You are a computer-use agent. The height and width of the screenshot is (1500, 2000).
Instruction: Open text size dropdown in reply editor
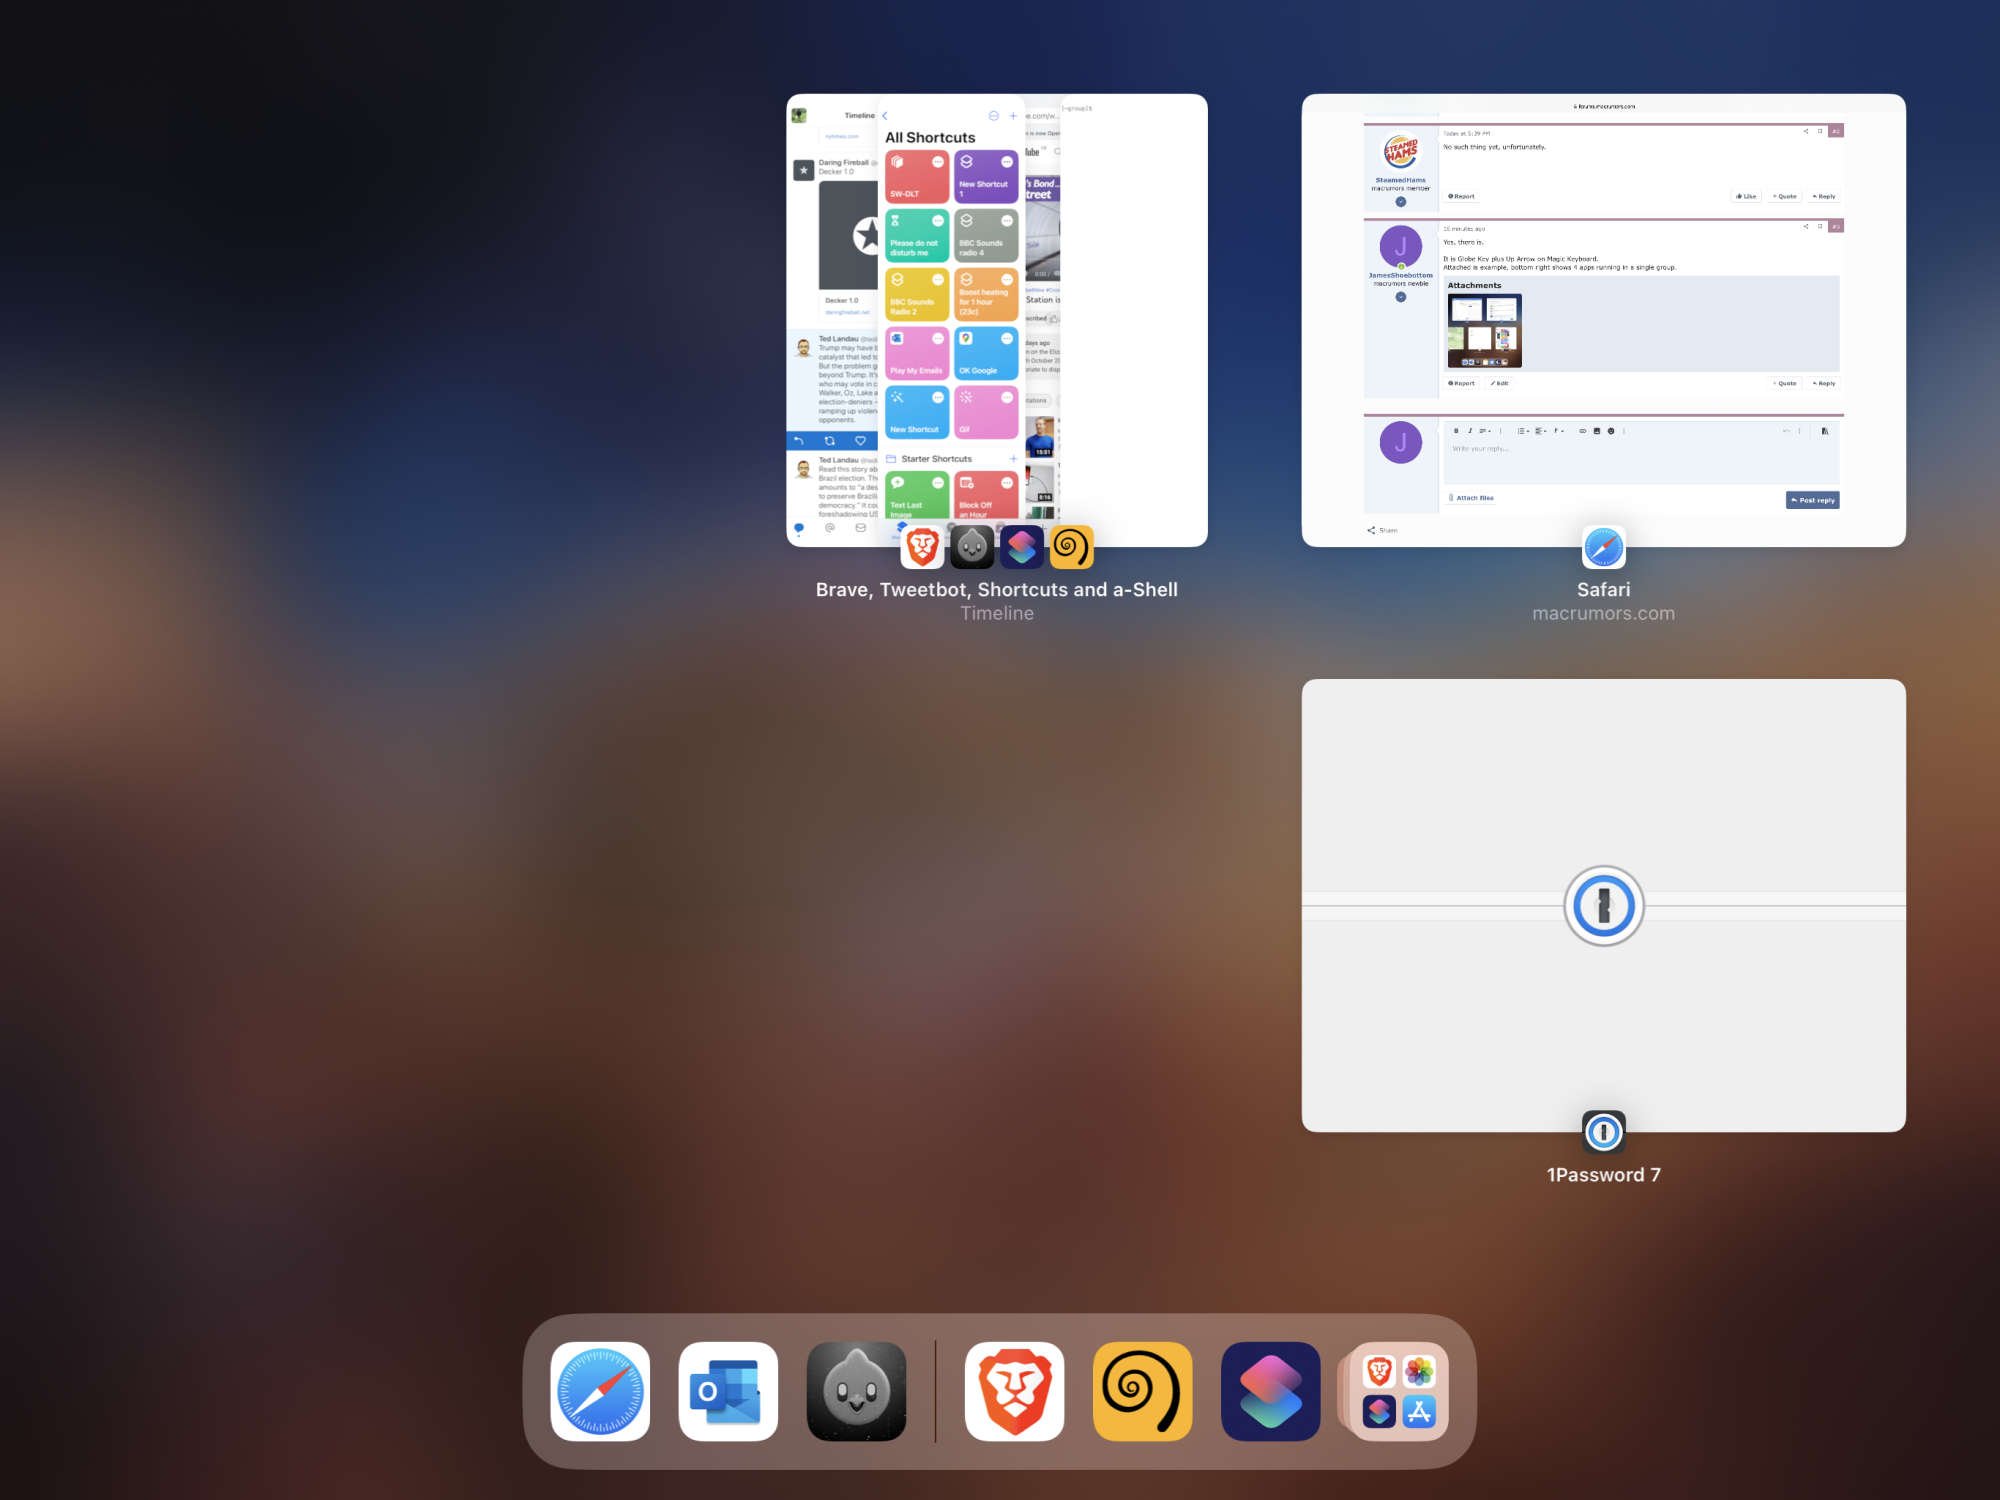click(1485, 431)
